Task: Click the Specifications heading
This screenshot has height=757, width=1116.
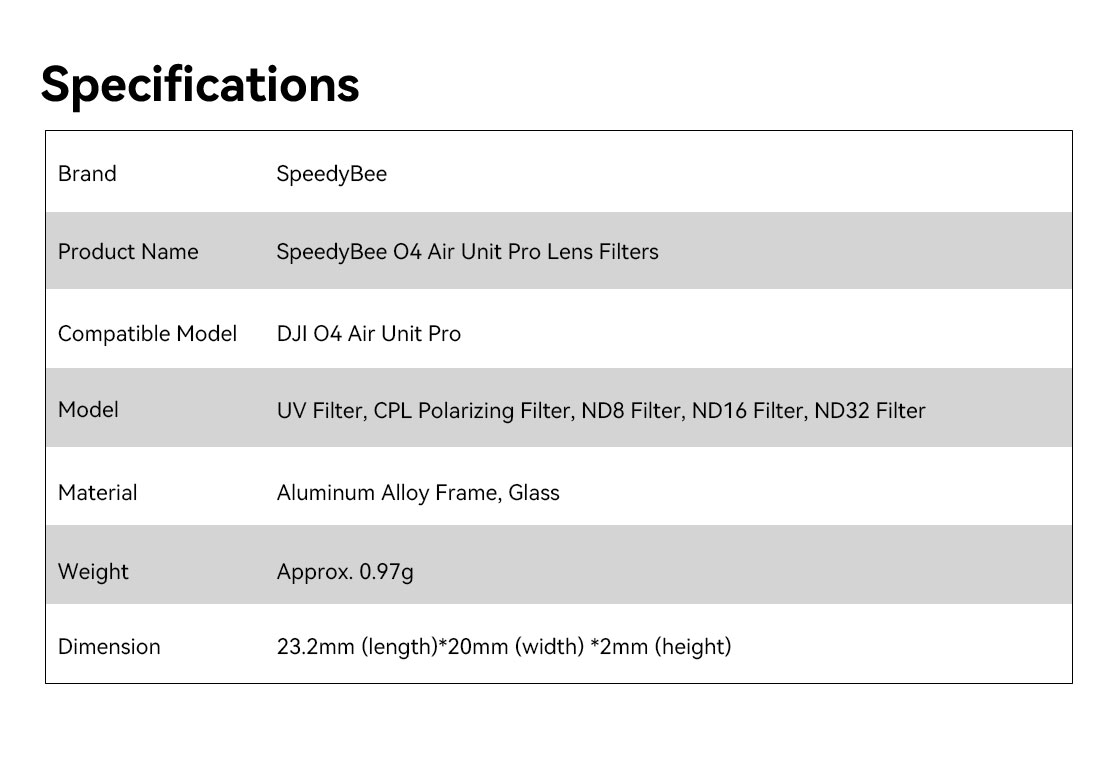Action: click(x=200, y=84)
